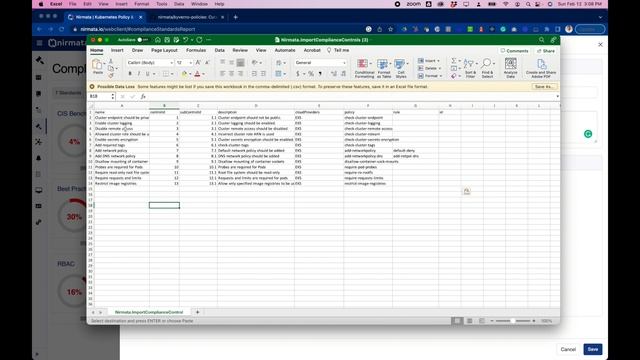Apply Bold formatting

(130, 74)
